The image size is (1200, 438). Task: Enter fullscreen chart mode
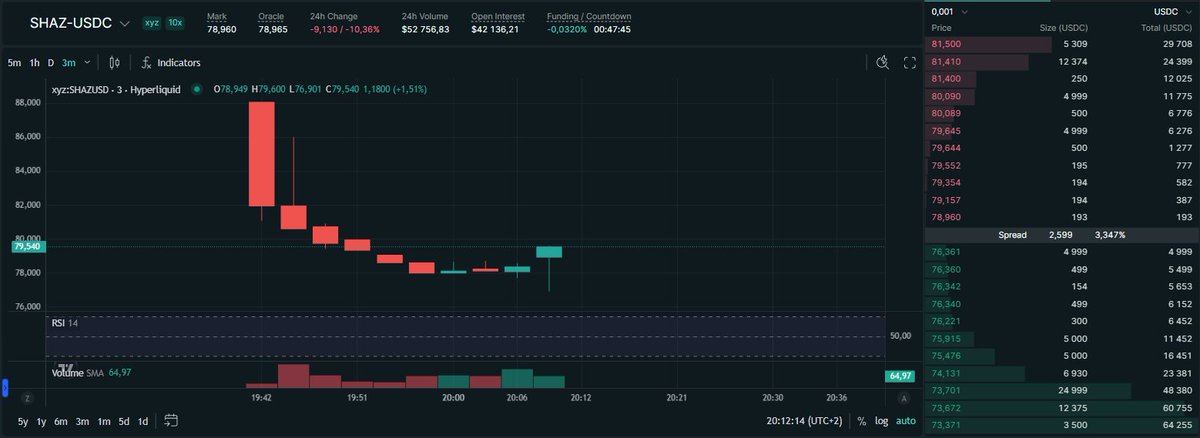(x=910, y=62)
